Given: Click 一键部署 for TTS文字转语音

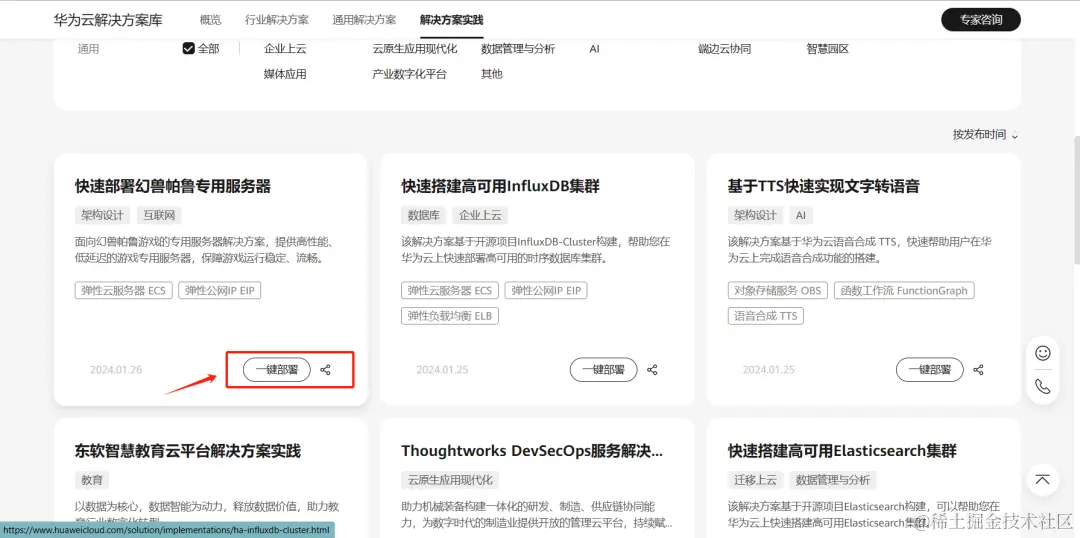Looking at the screenshot, I should coord(930,370).
